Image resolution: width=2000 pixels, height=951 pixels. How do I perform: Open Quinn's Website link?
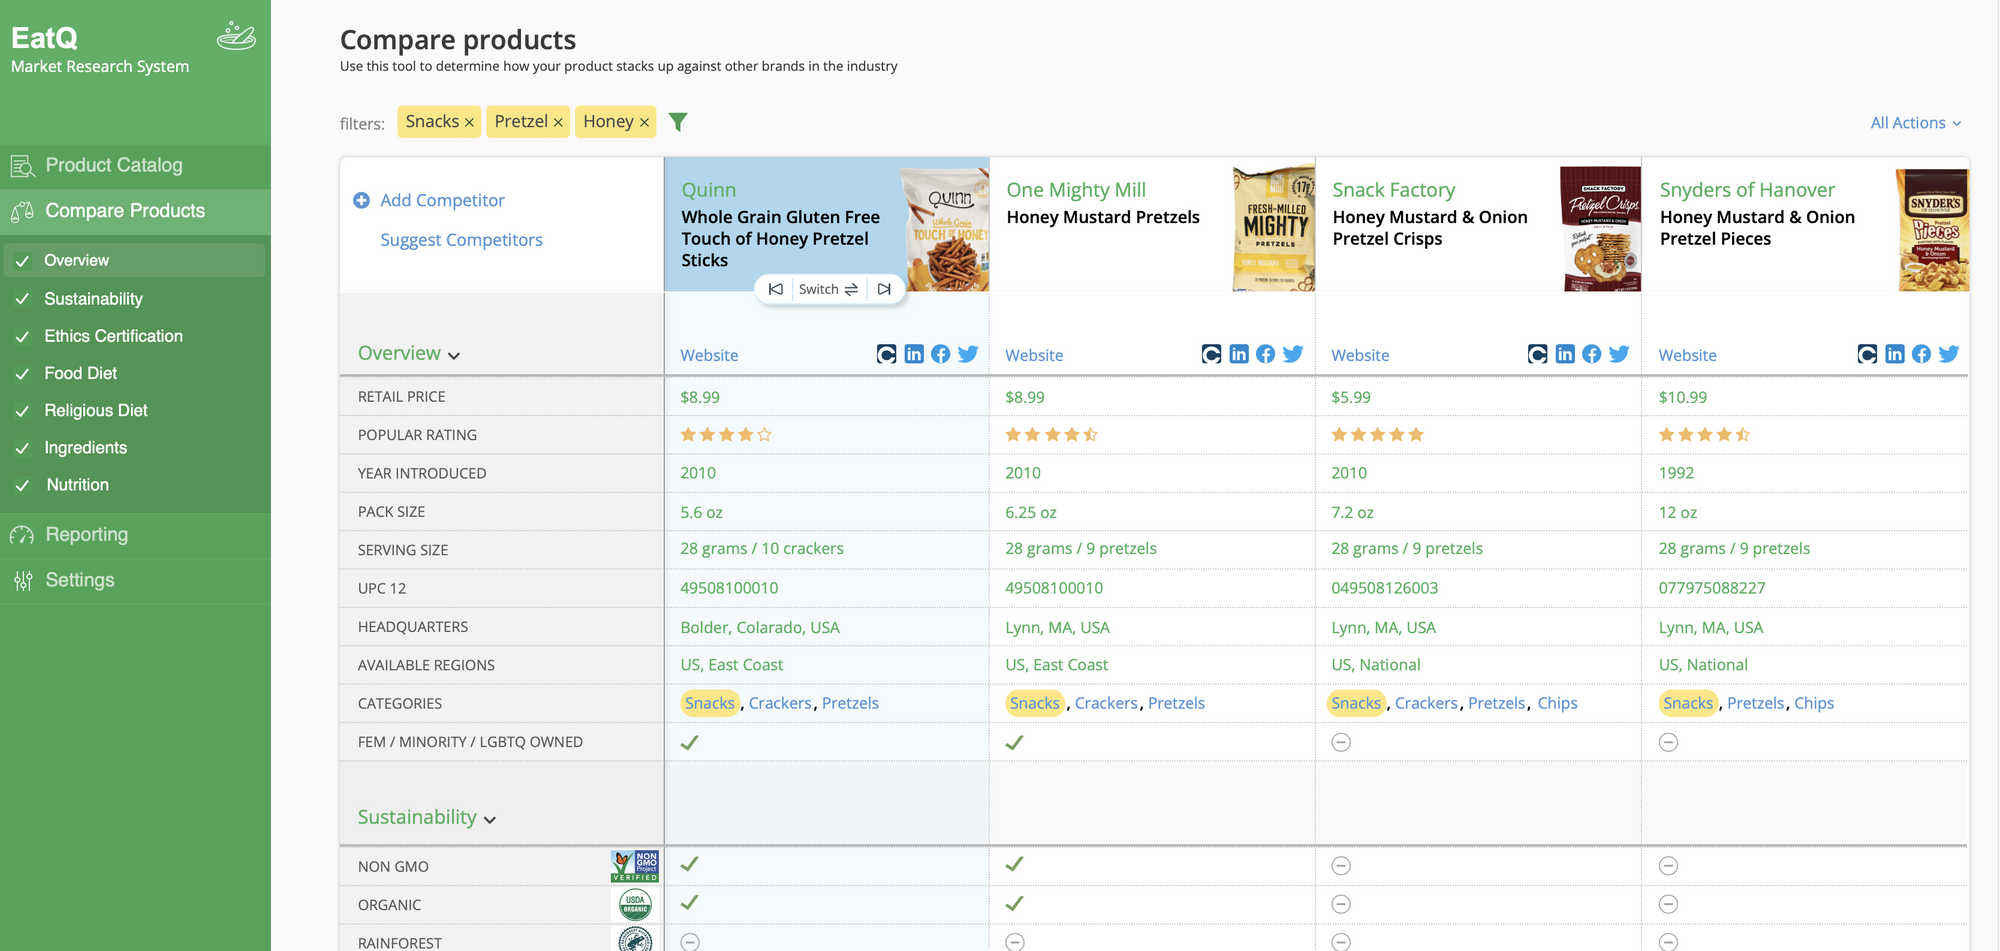(709, 355)
